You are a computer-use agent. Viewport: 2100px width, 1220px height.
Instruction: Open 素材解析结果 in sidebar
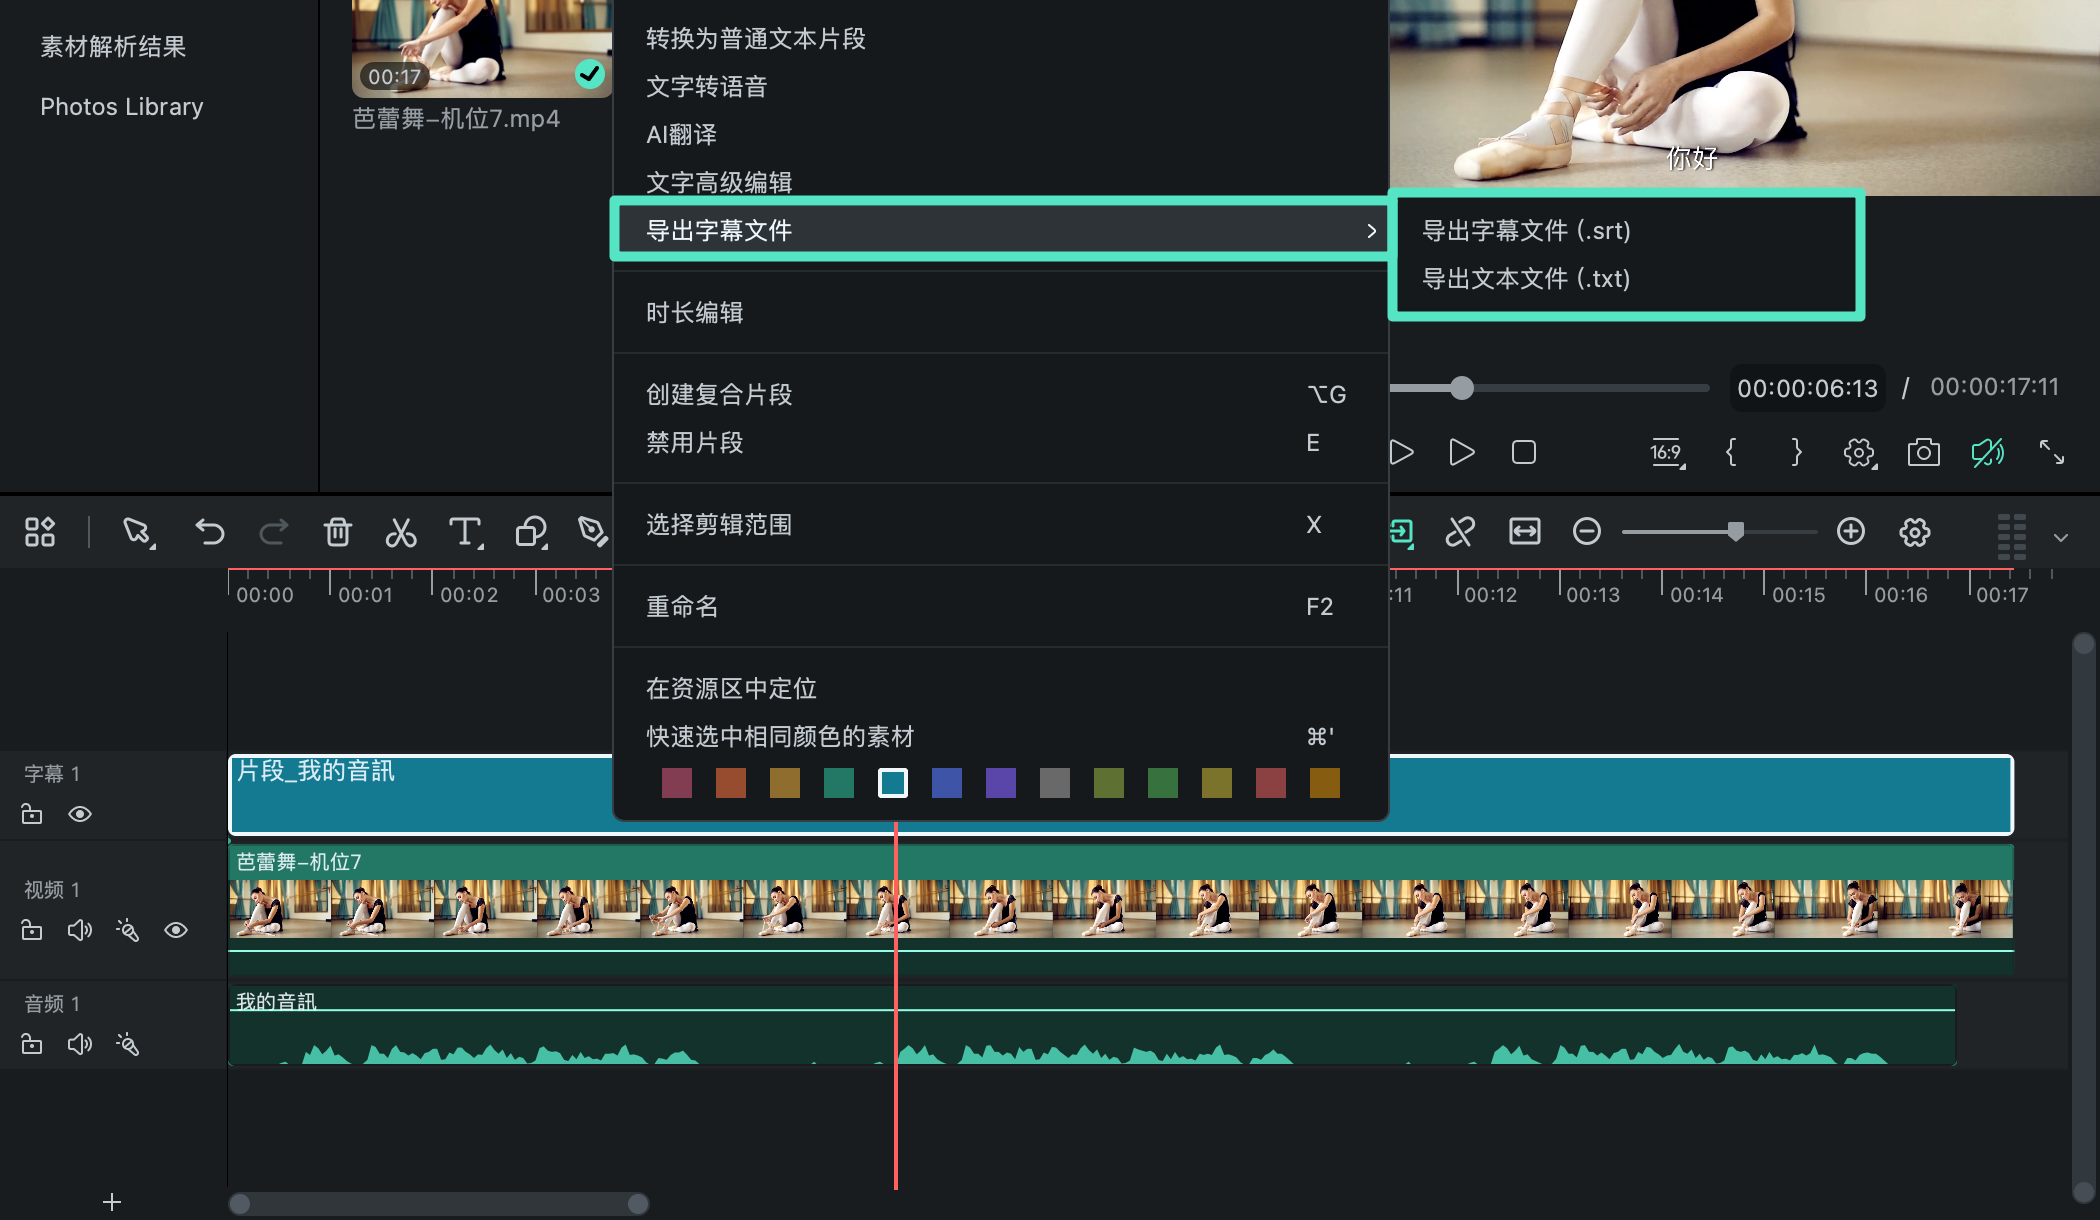pyautogui.click(x=113, y=46)
